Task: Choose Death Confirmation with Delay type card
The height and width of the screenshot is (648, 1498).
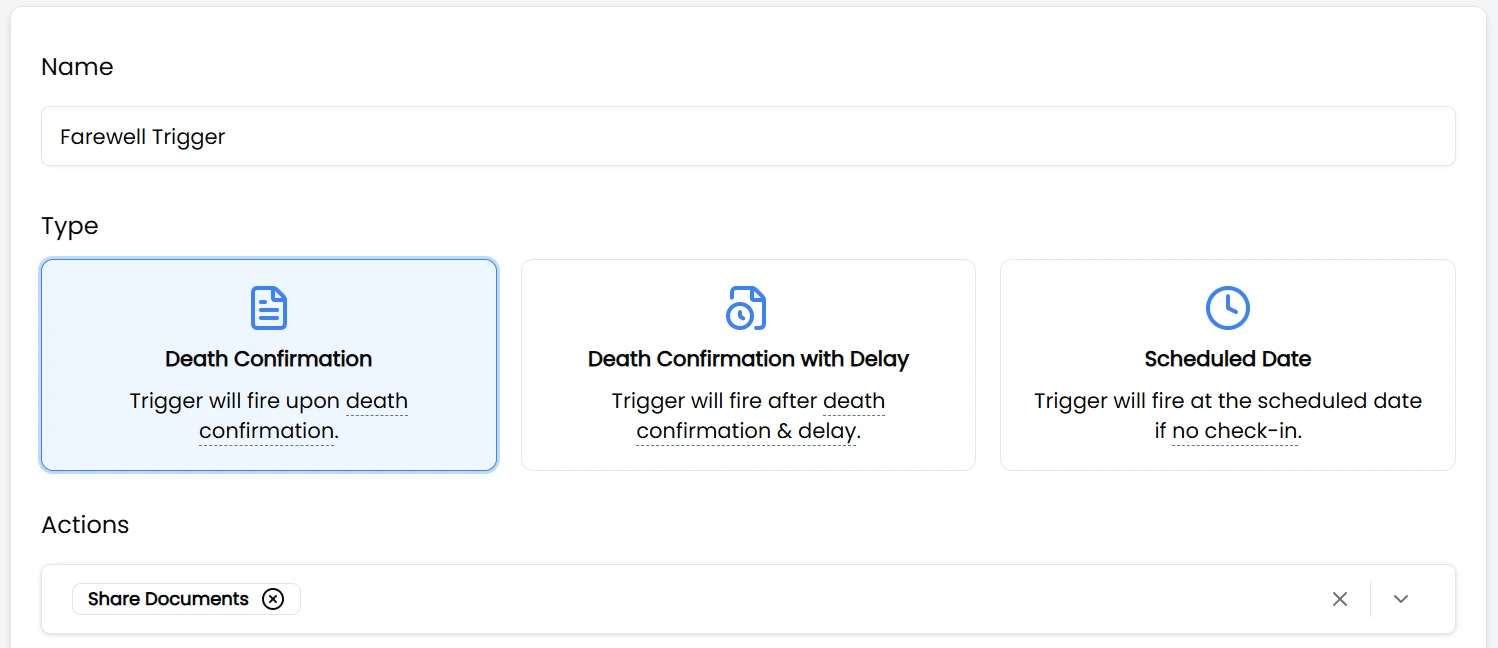Action: 748,365
